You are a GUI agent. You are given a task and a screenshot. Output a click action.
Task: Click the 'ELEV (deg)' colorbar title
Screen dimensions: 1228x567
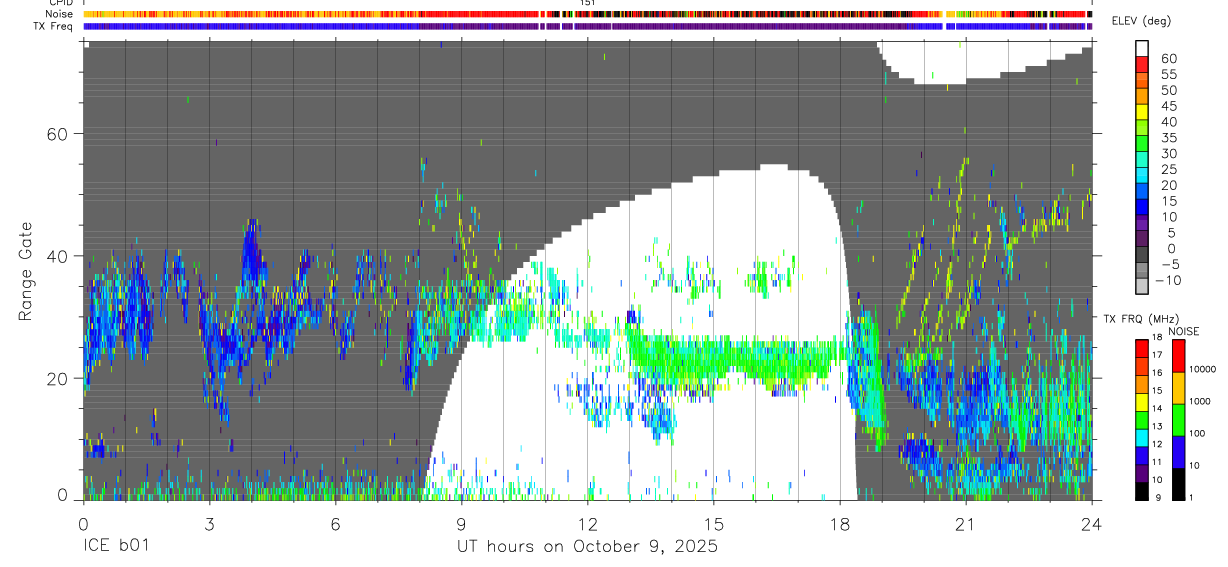tap(1141, 22)
